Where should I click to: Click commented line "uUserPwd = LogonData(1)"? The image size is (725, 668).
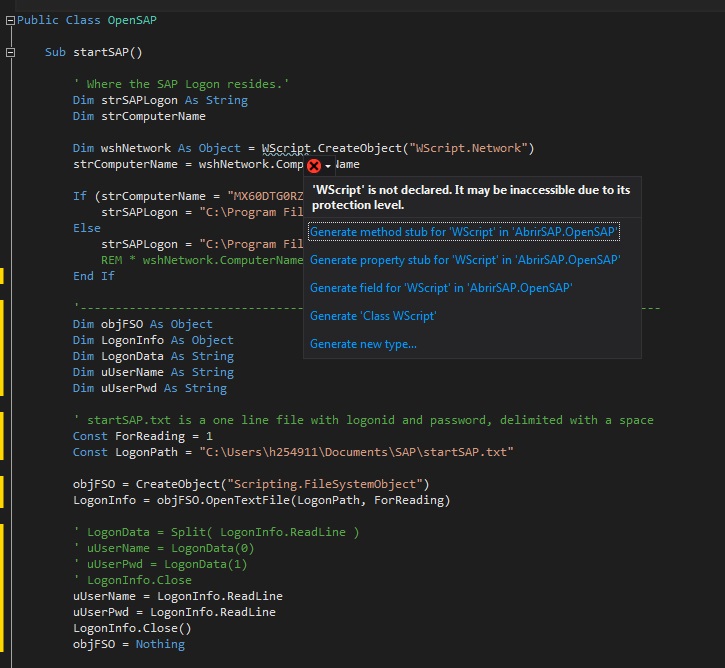click(x=160, y=564)
